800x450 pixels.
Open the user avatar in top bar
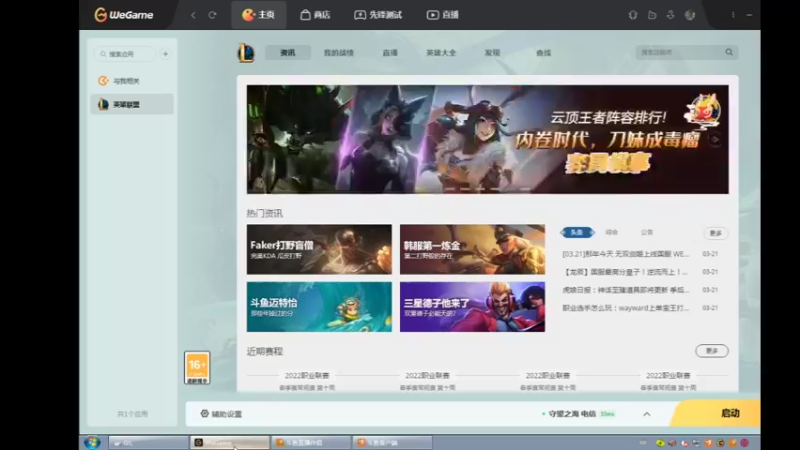tap(690, 15)
